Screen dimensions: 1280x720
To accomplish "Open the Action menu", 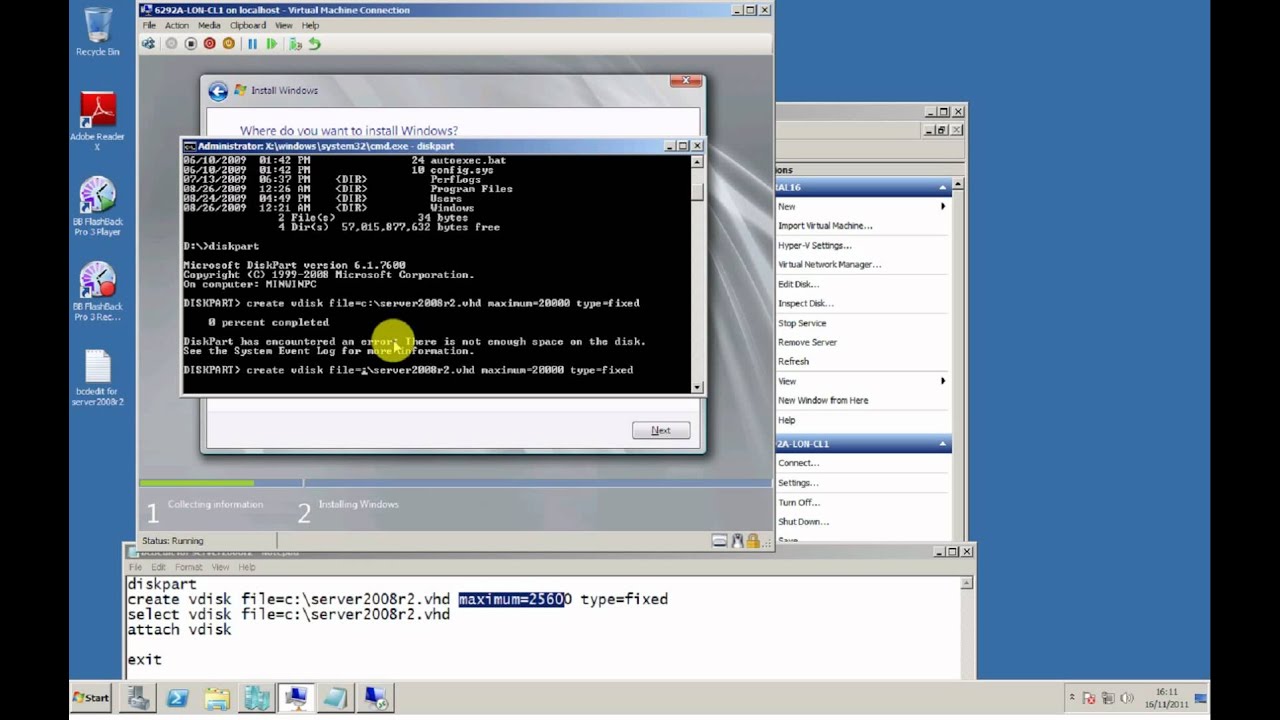I will (176, 25).
